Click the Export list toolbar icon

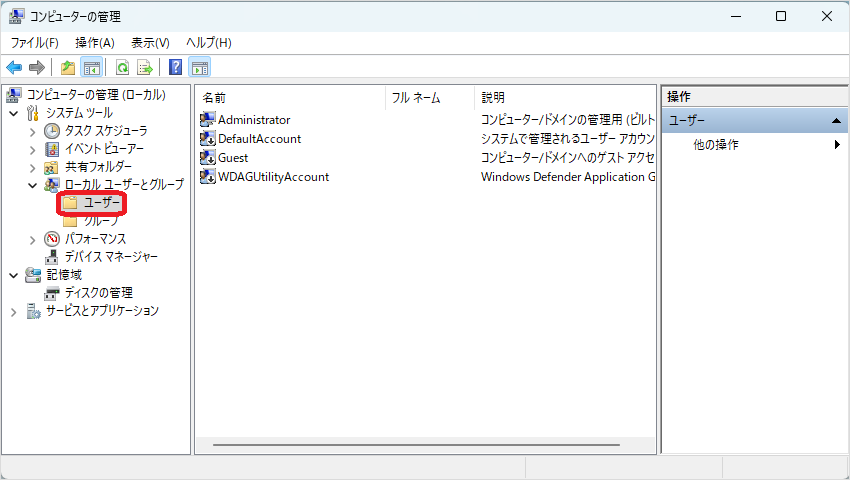(145, 68)
